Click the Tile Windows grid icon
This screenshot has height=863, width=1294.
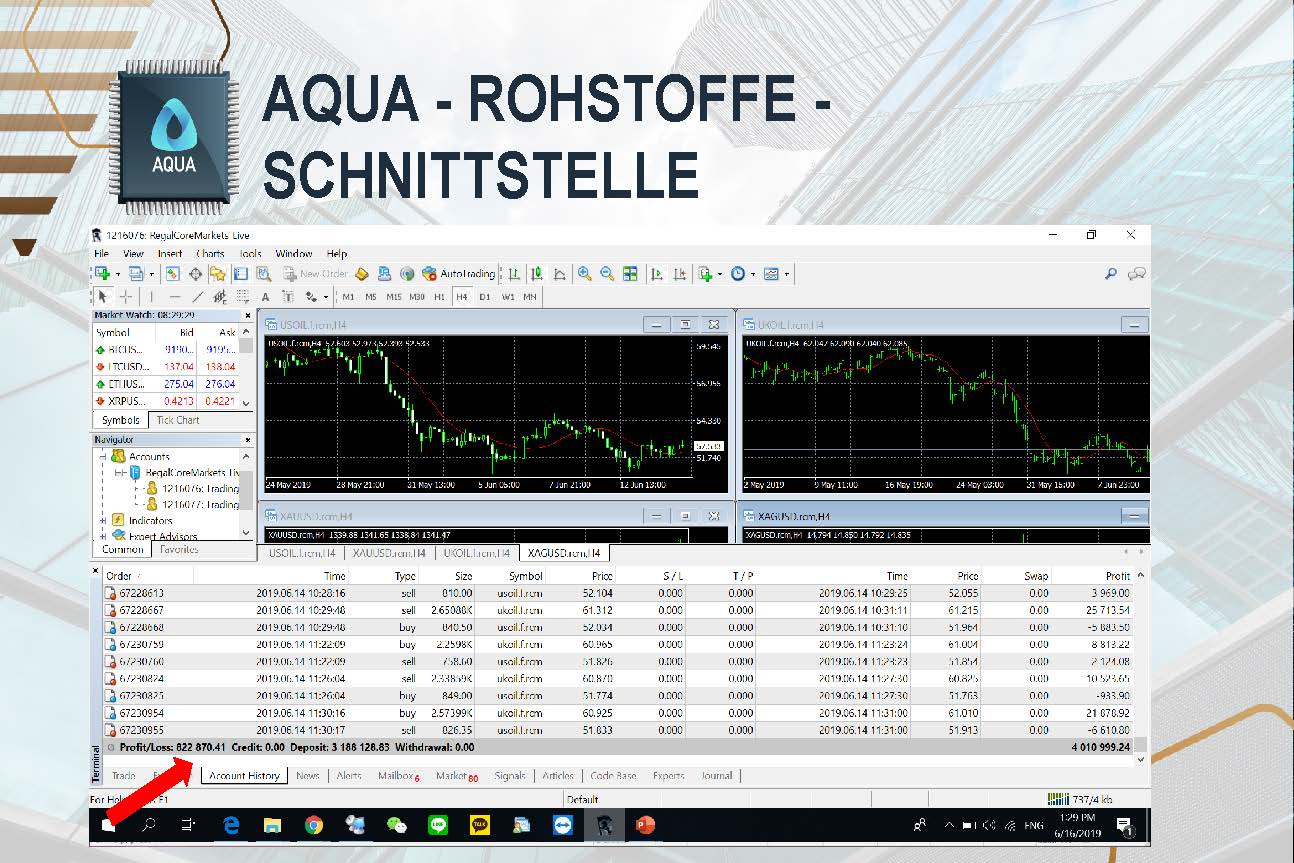(630, 273)
